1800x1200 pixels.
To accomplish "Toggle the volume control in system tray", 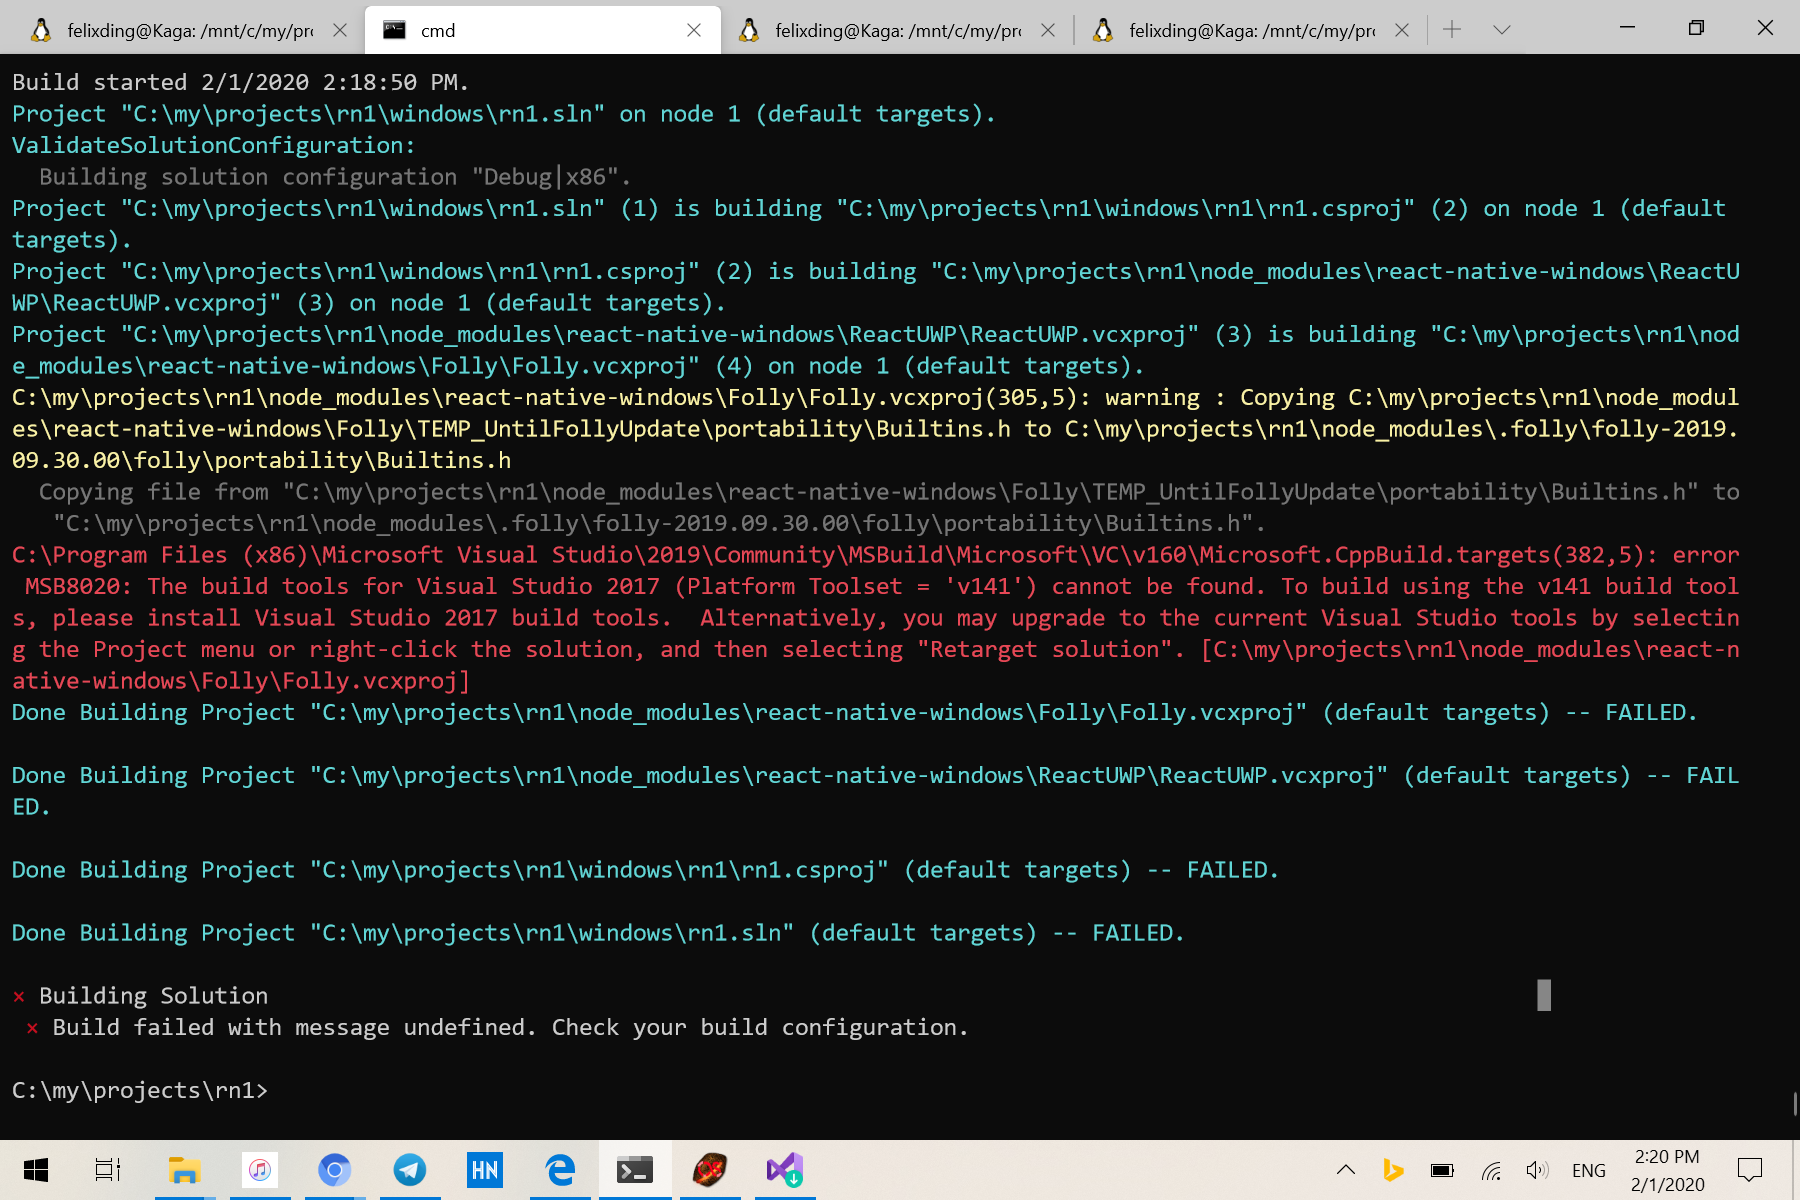I will (1536, 1169).
